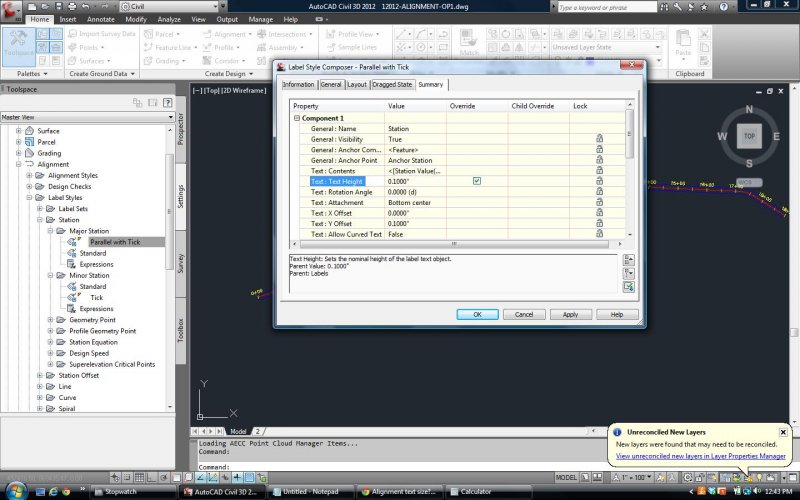Switch to the Layout tab
The width and height of the screenshot is (800, 500).
[358, 85]
